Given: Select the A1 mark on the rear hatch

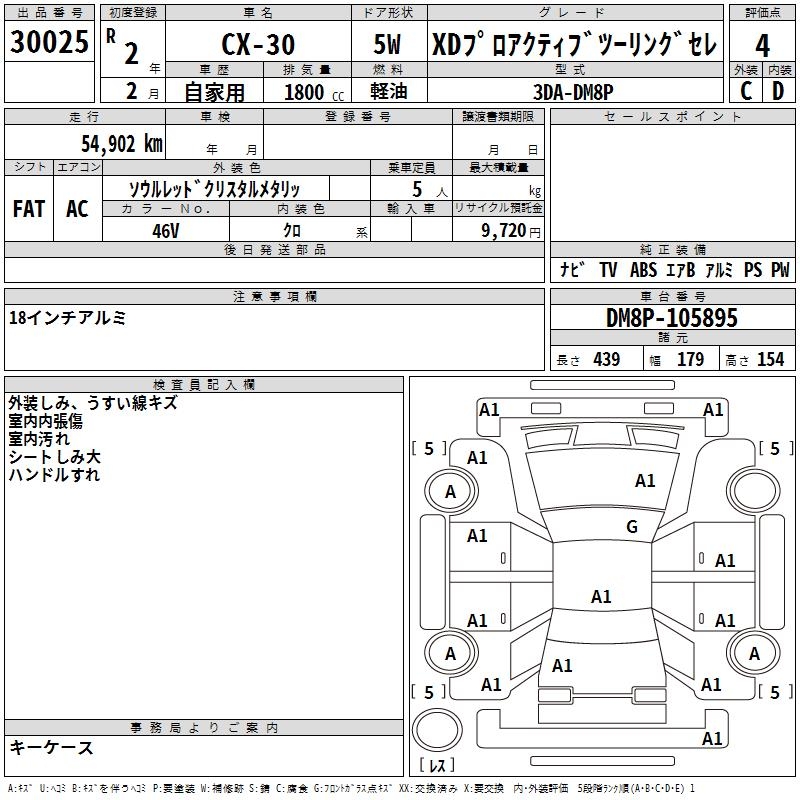Looking at the screenshot, I should coord(562,665).
